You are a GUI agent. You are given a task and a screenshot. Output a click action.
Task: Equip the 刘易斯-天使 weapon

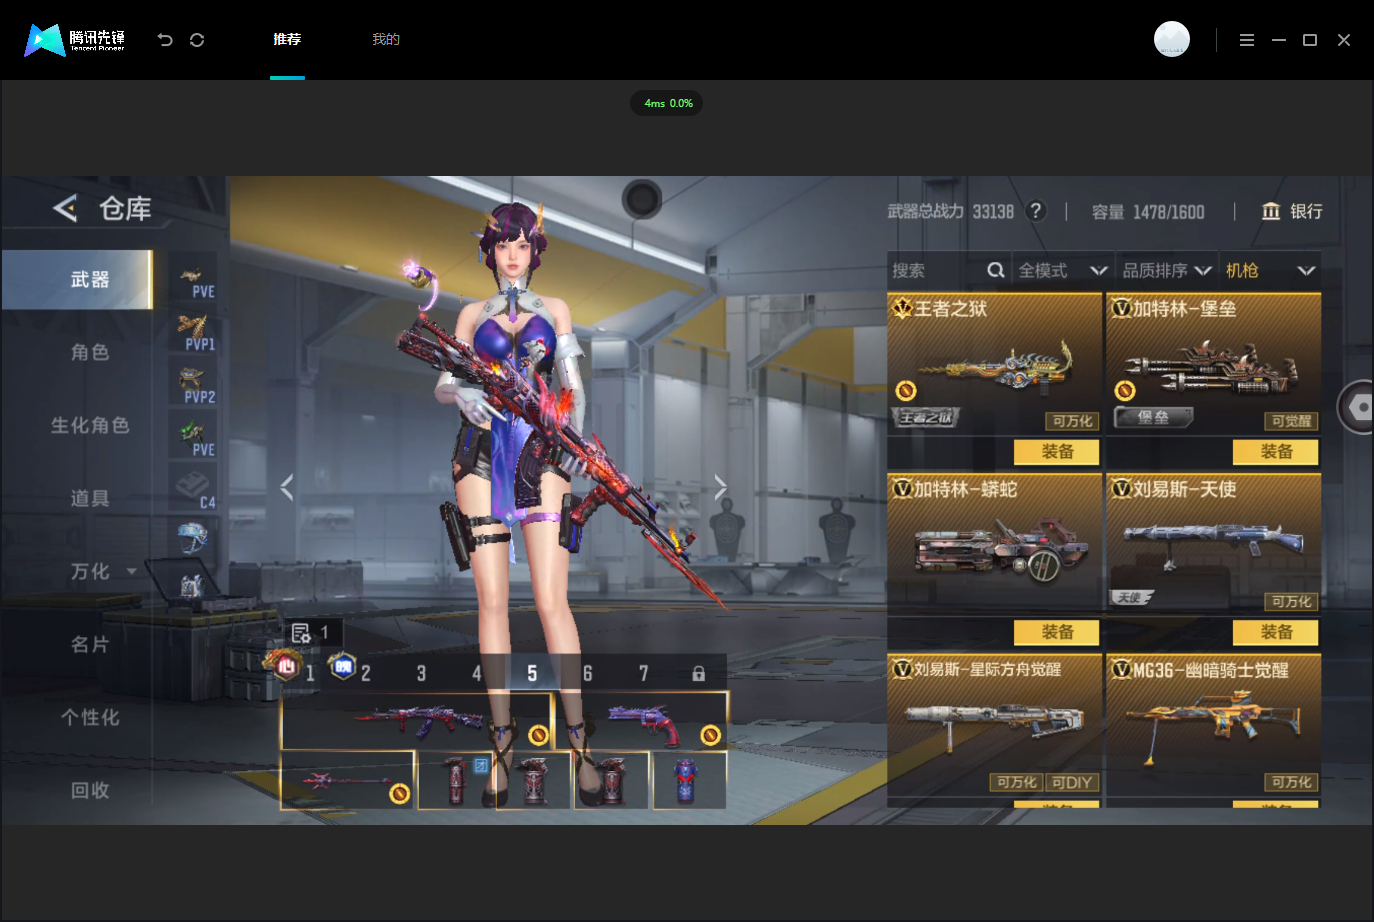coord(1276,632)
